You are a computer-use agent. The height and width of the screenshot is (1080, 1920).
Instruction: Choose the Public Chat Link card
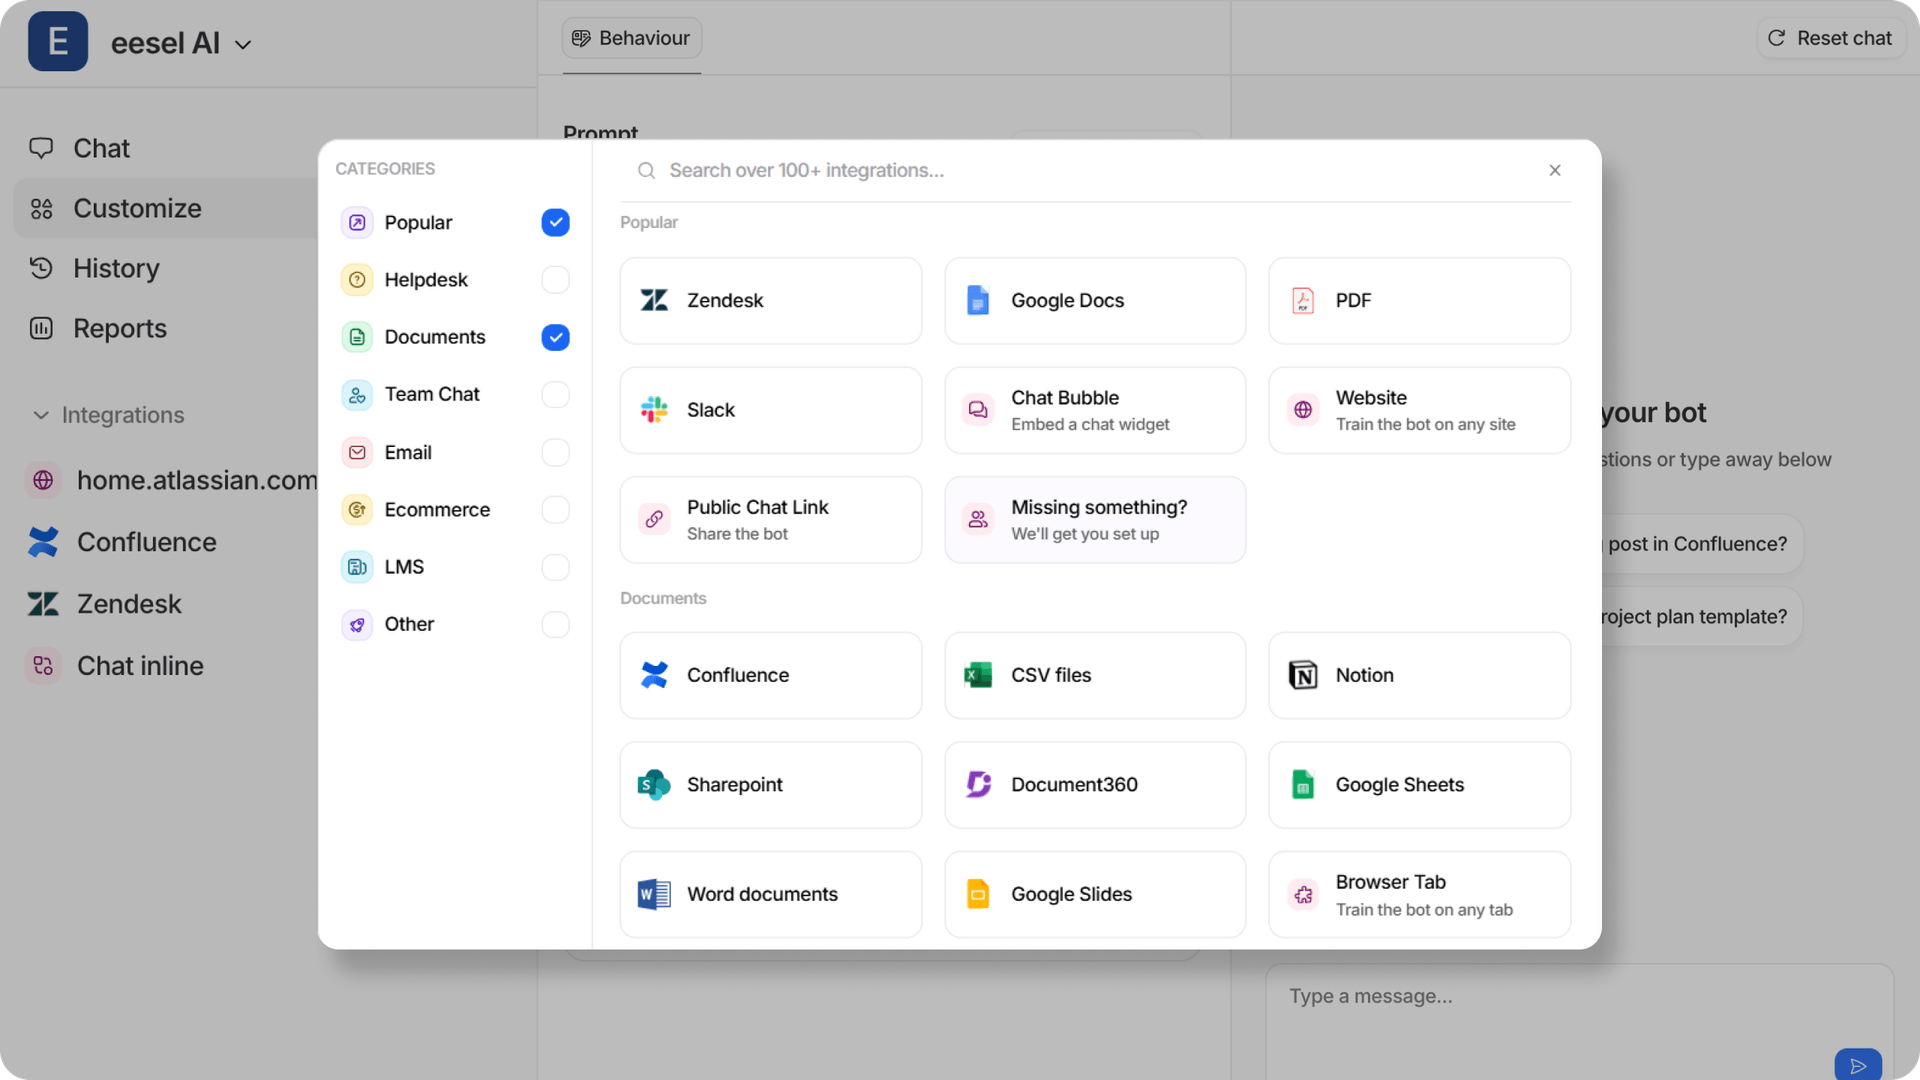click(x=770, y=520)
